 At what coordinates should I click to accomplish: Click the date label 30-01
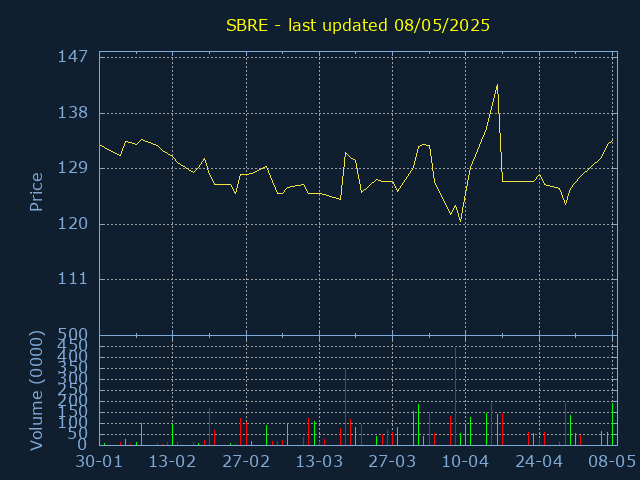click(x=99, y=462)
